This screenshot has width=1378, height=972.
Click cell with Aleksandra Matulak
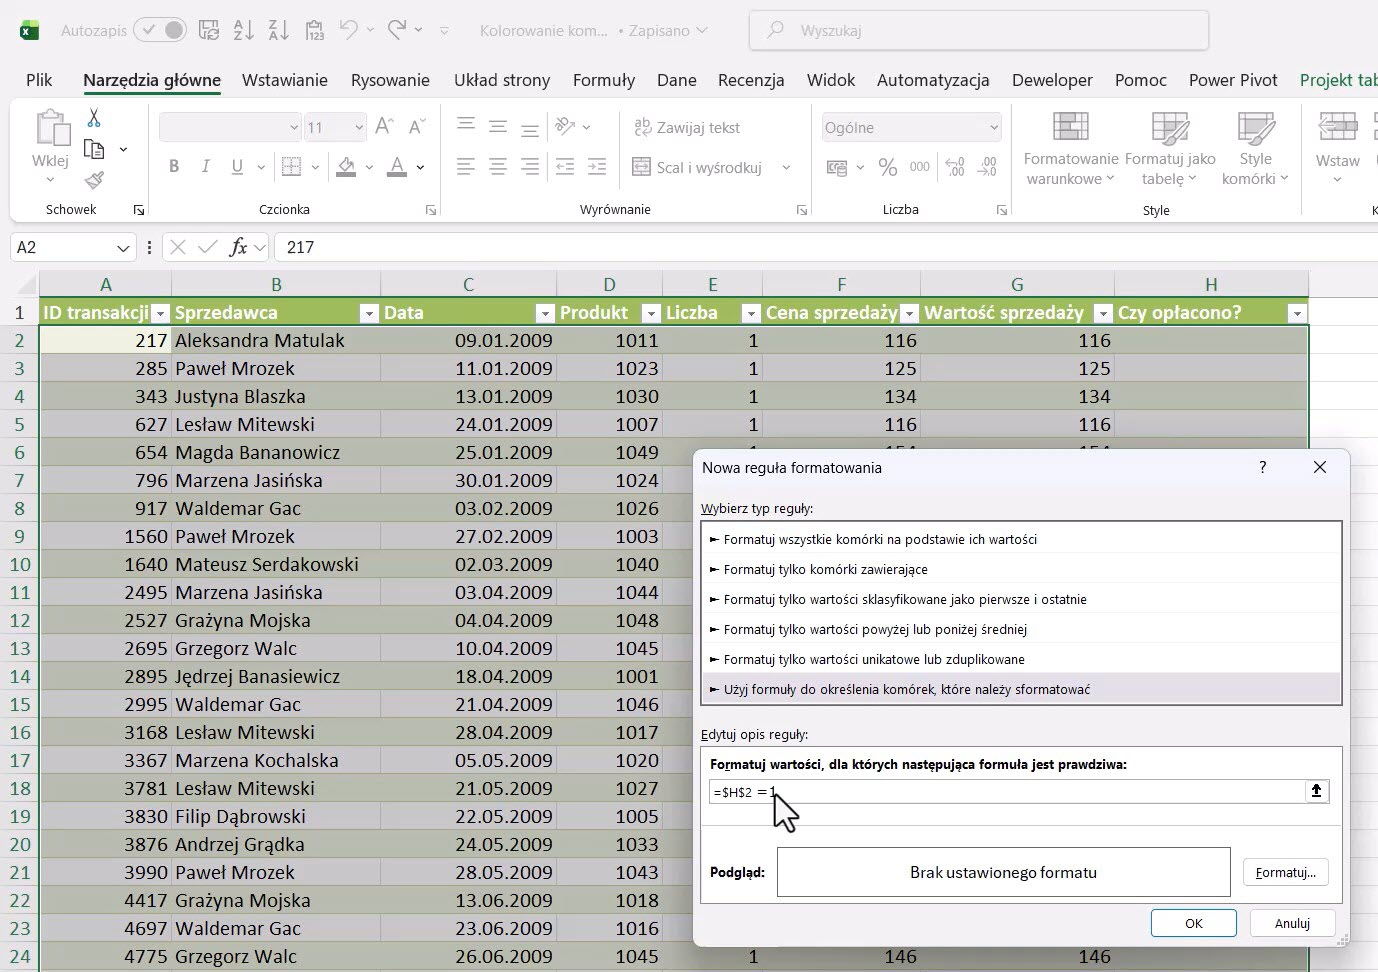pos(276,340)
